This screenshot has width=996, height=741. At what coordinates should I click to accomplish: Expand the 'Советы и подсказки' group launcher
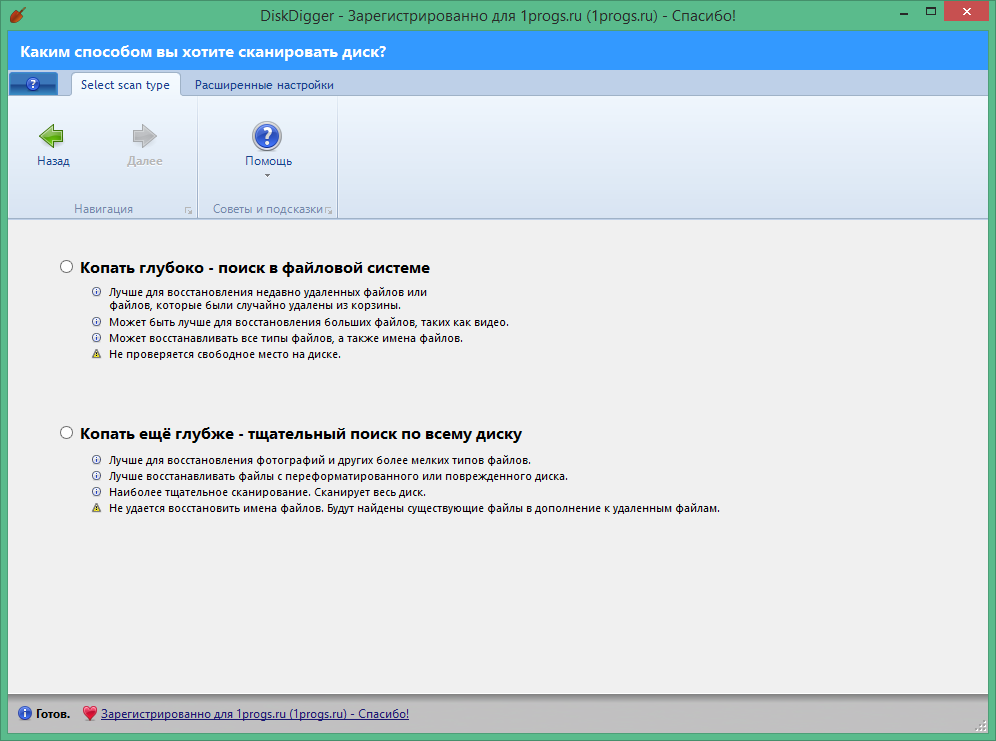coord(328,210)
